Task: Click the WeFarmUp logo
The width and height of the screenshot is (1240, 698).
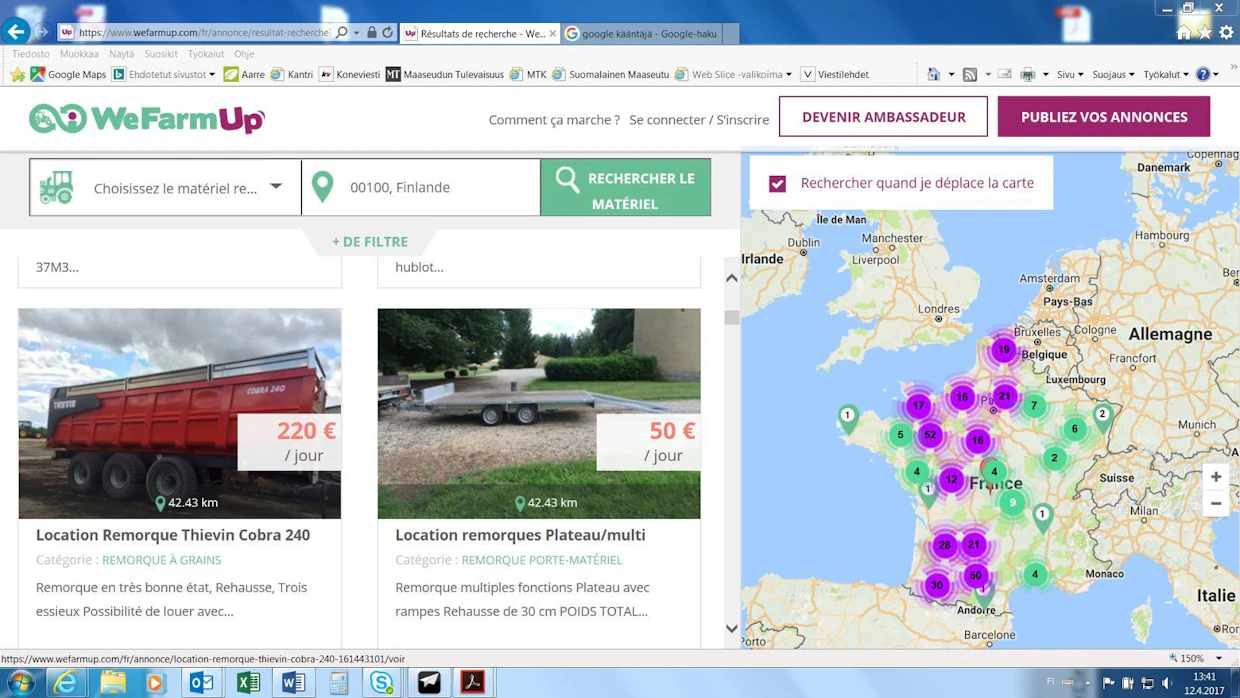Action: [147, 119]
